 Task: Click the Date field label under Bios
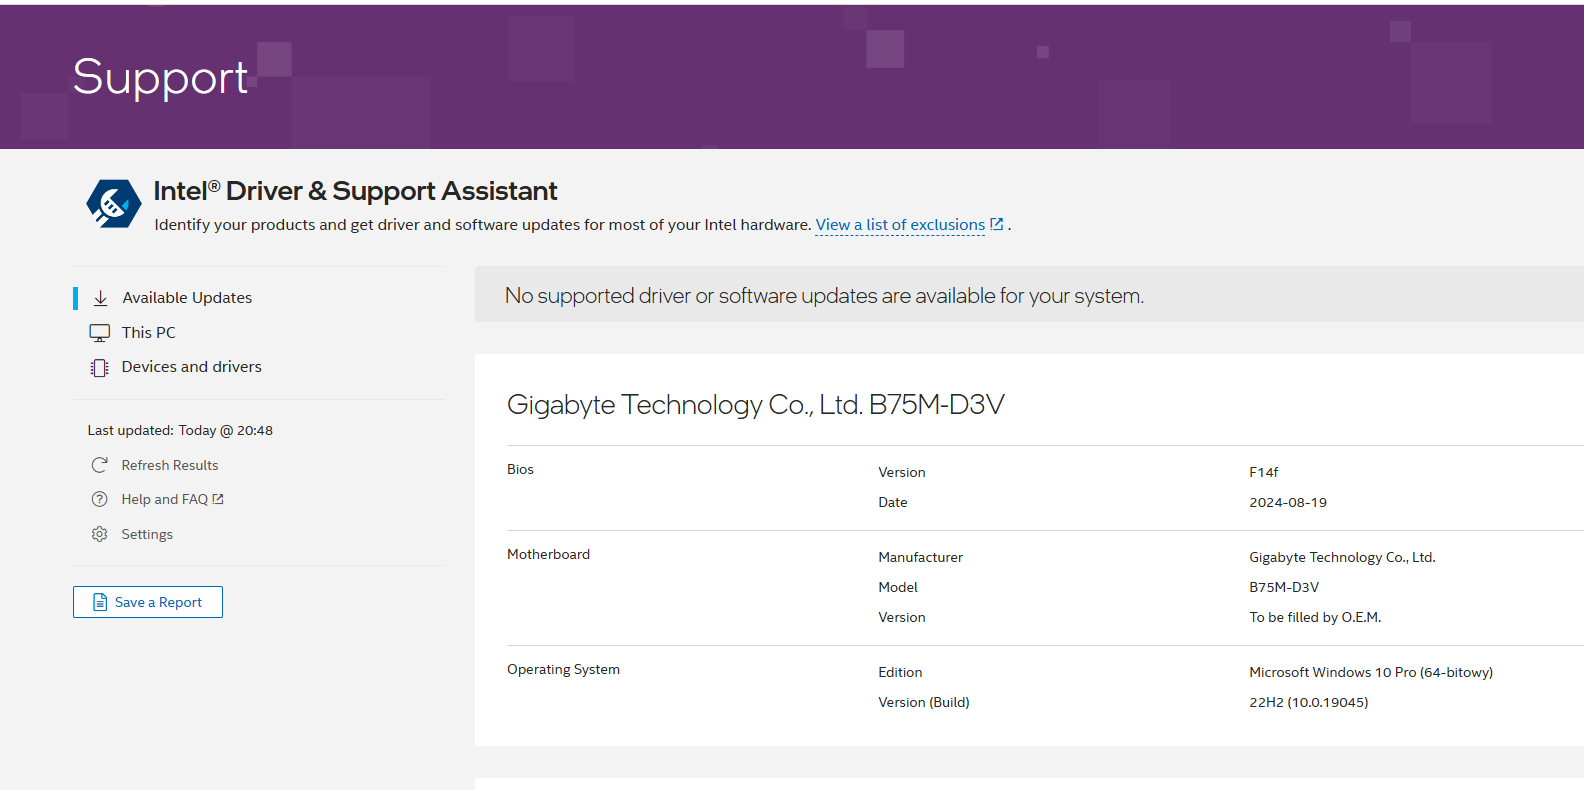pos(893,502)
